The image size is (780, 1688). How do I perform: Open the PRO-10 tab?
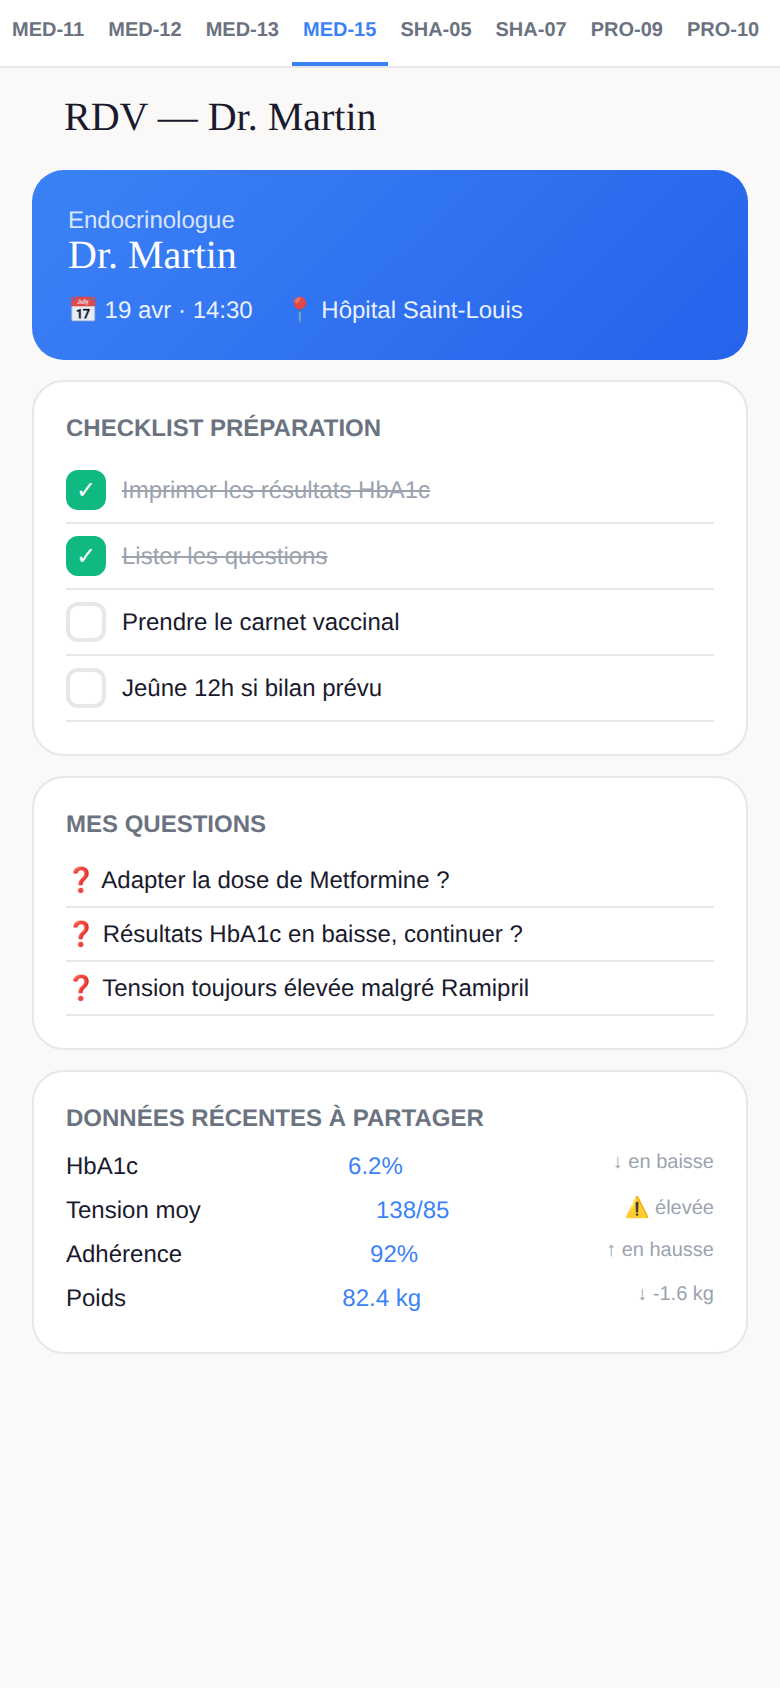pos(723,30)
